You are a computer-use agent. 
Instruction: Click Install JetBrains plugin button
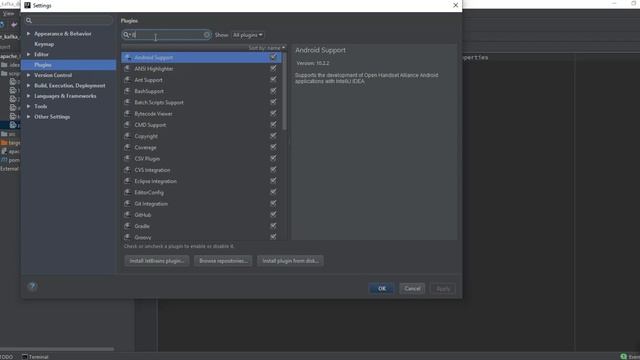(157, 261)
